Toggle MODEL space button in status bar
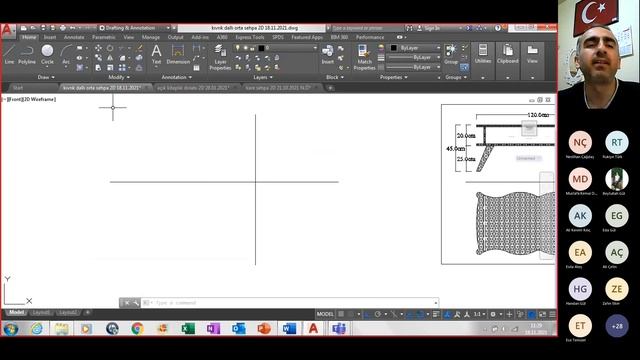Viewport: 640px width, 360px height. coord(325,314)
